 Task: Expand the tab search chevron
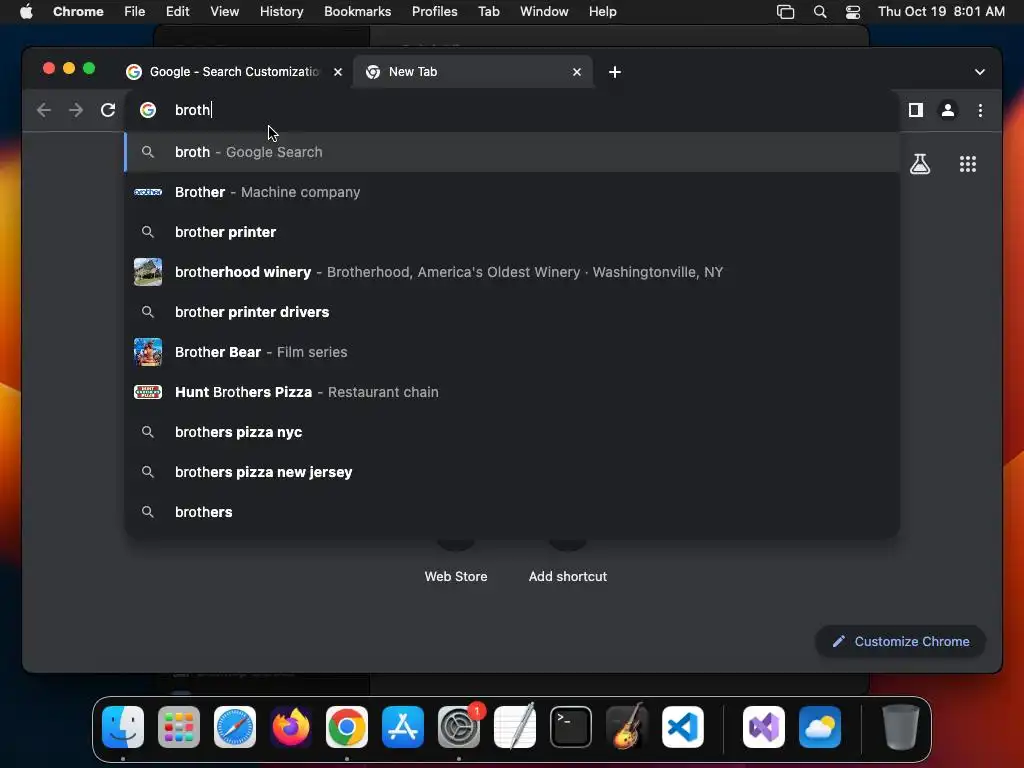[980, 72]
